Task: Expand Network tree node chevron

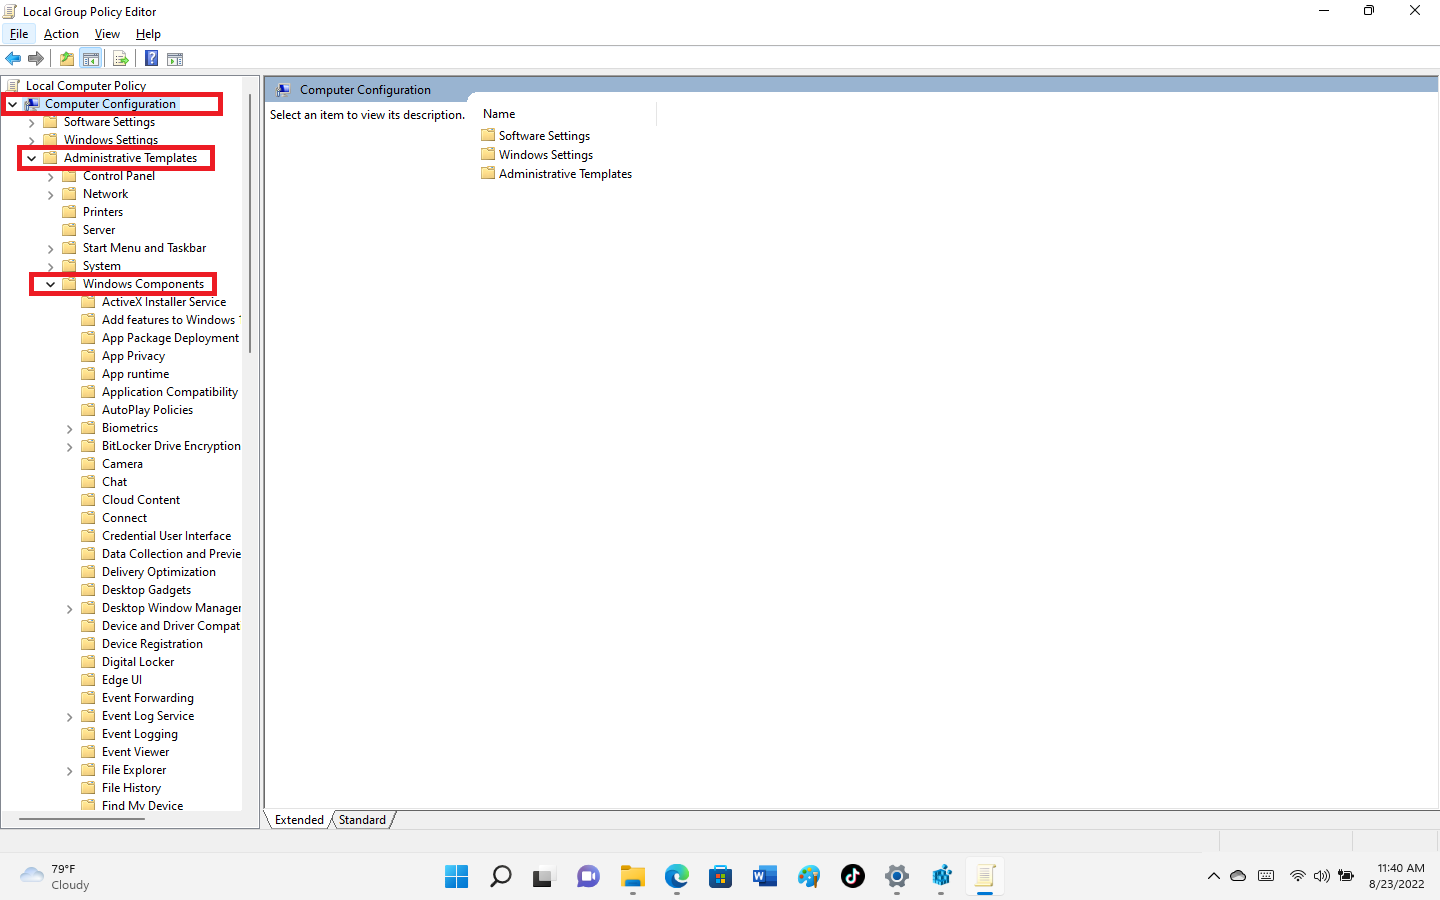Action: [x=50, y=195]
